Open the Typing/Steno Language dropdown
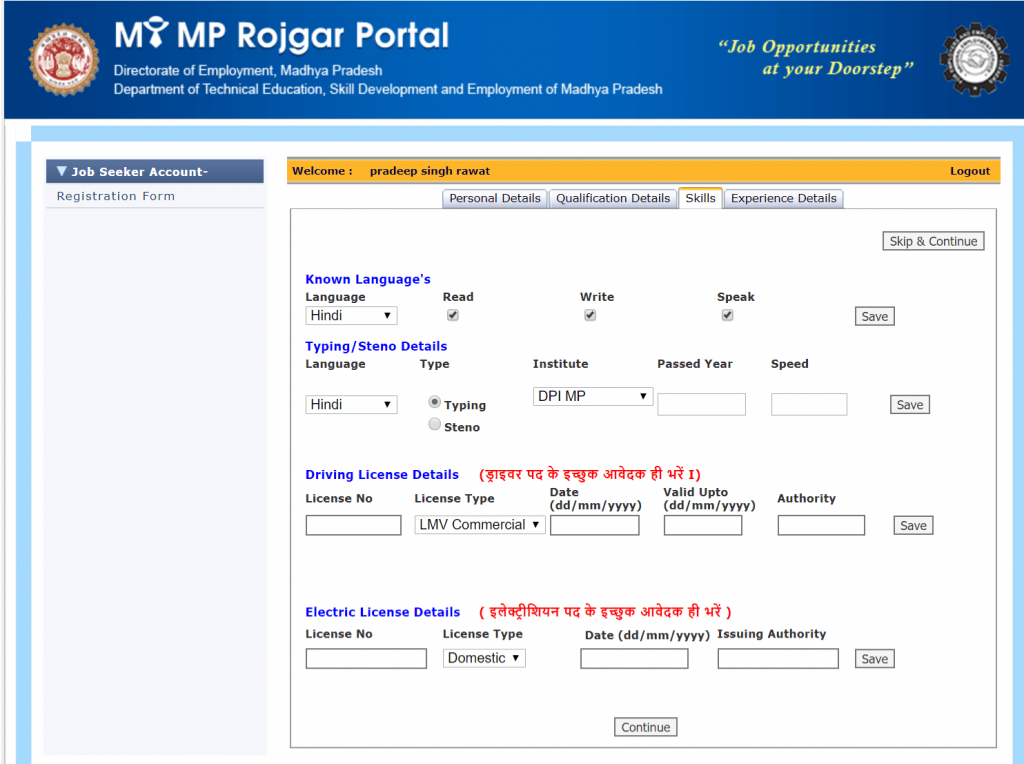Screen dimensions: 1024x764 coord(351,404)
